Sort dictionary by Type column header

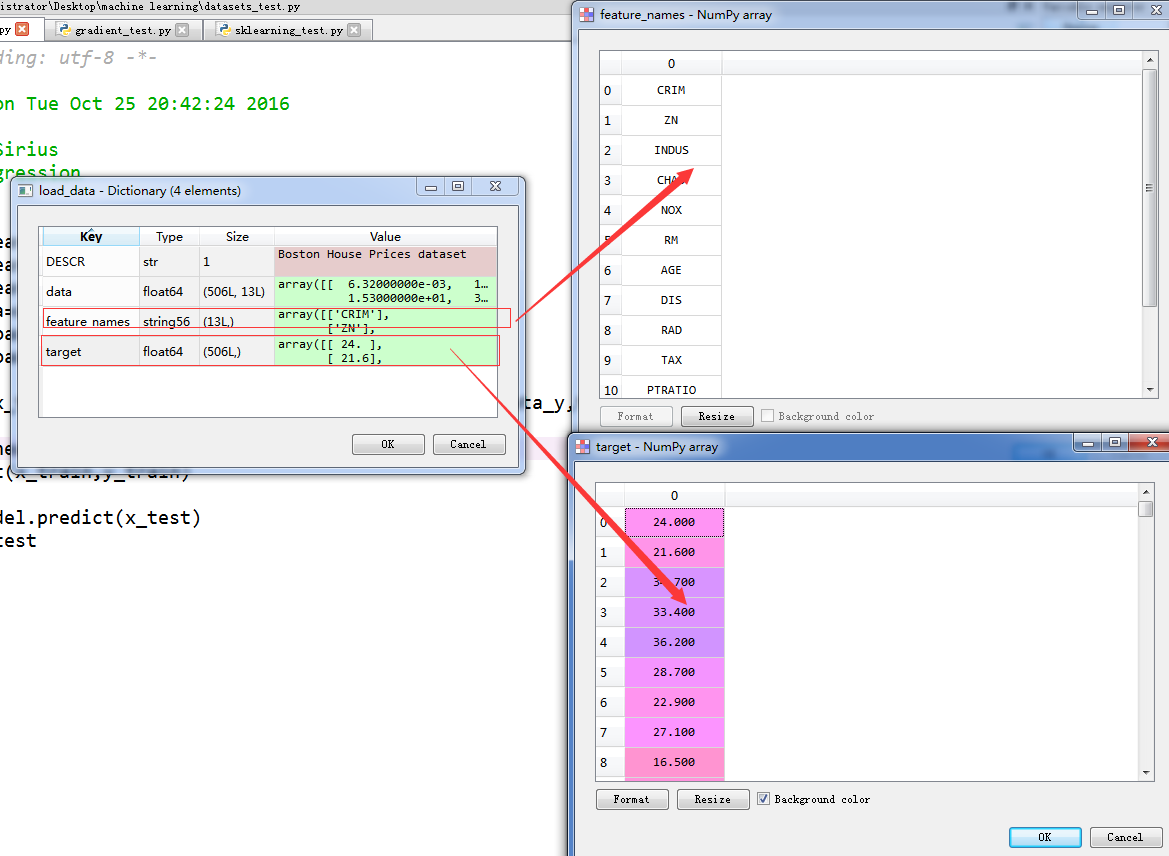coord(169,236)
